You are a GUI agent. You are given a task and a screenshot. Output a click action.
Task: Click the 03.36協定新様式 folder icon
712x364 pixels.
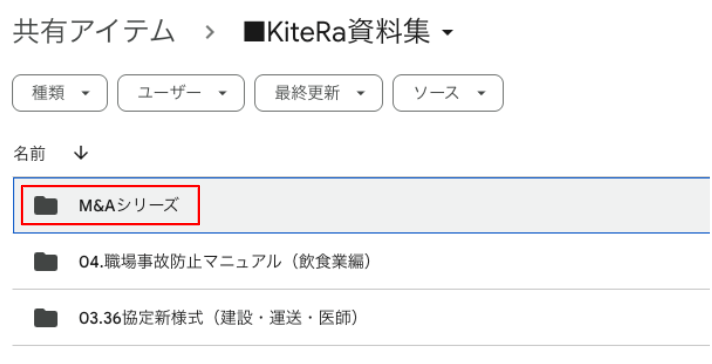[46, 318]
